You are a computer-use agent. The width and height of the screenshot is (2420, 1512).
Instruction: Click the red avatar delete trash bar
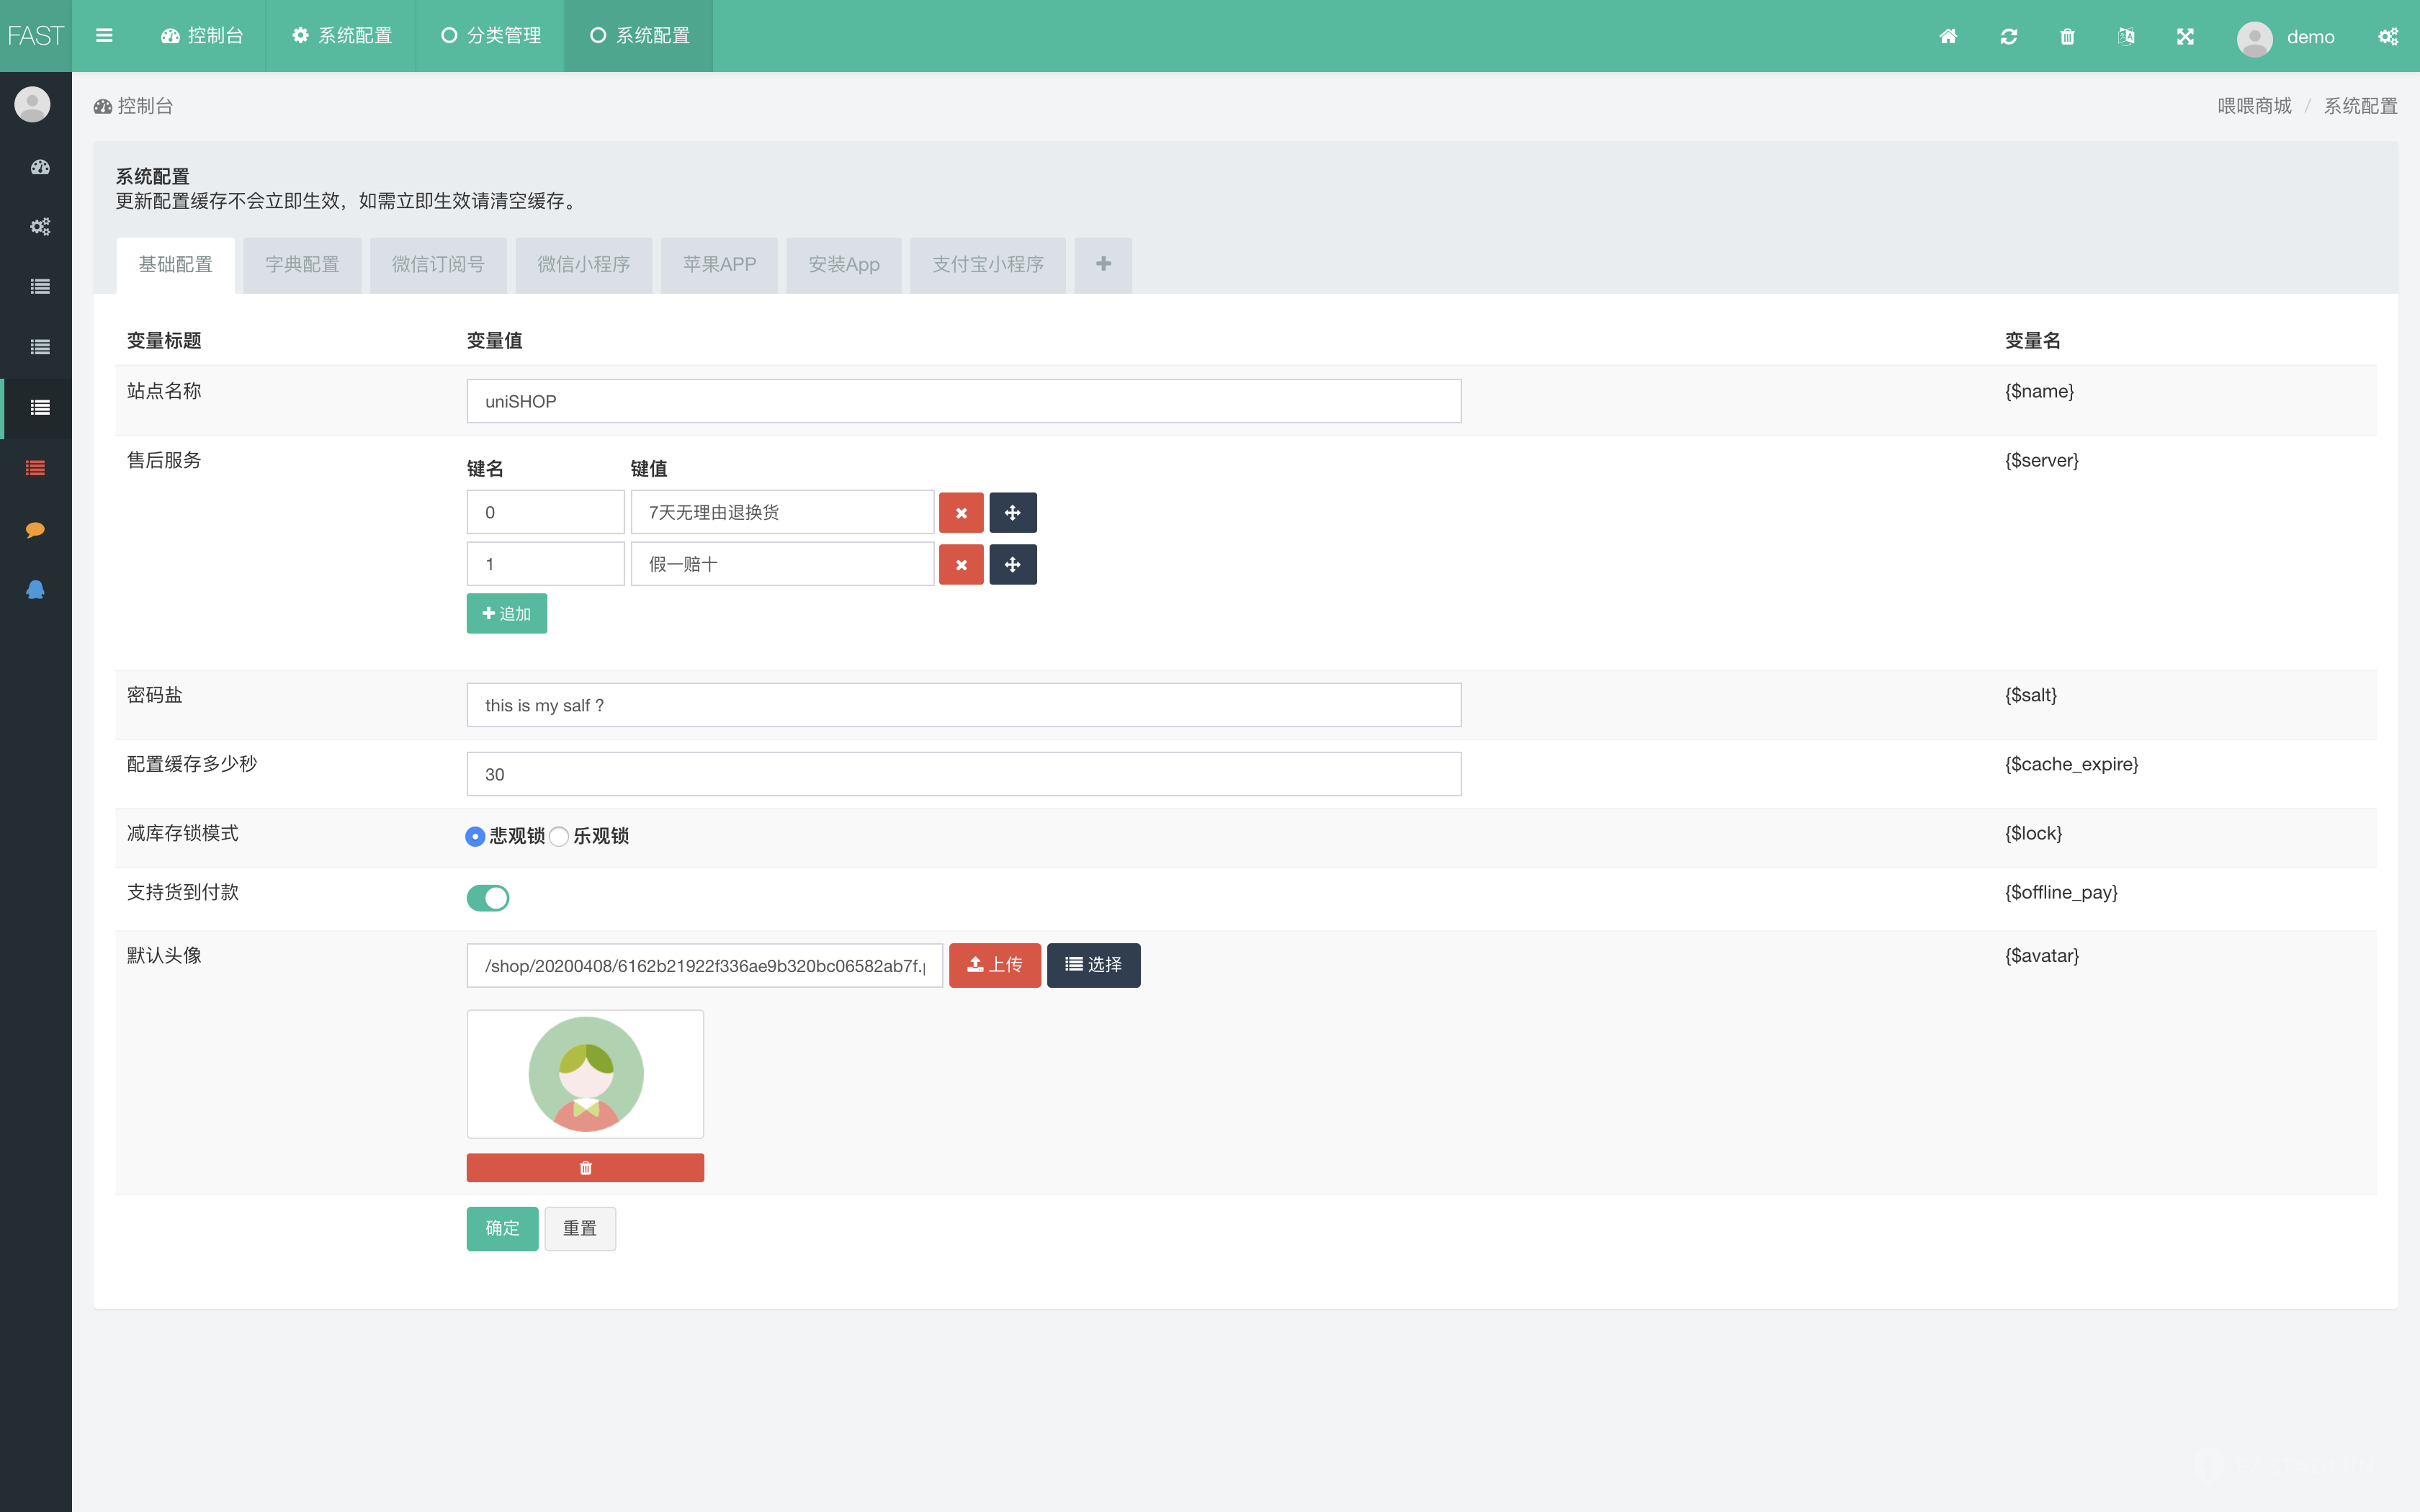[585, 1168]
